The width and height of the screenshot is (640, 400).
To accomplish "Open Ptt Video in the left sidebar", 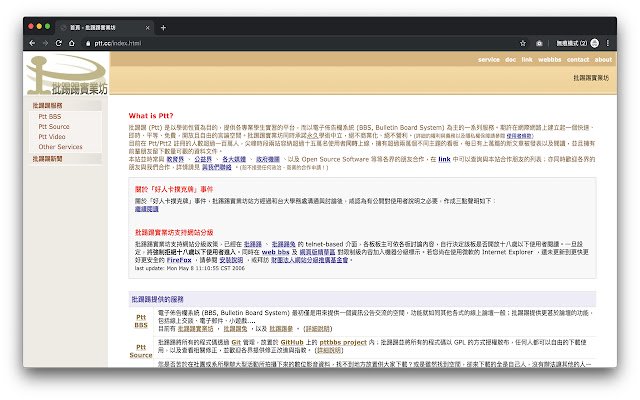I will click(52, 137).
